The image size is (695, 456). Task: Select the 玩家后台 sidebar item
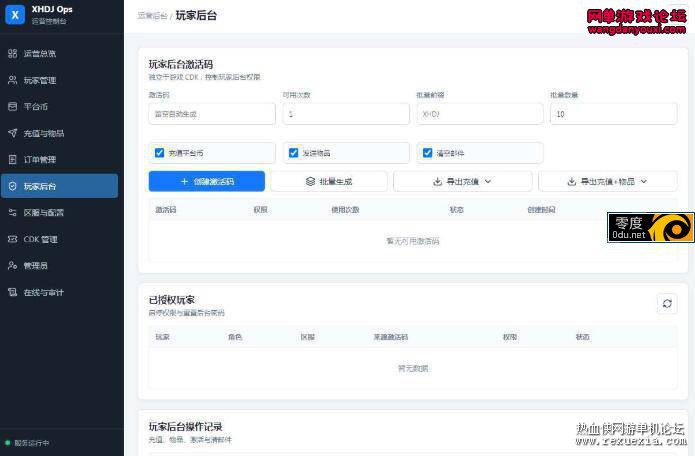[59, 186]
